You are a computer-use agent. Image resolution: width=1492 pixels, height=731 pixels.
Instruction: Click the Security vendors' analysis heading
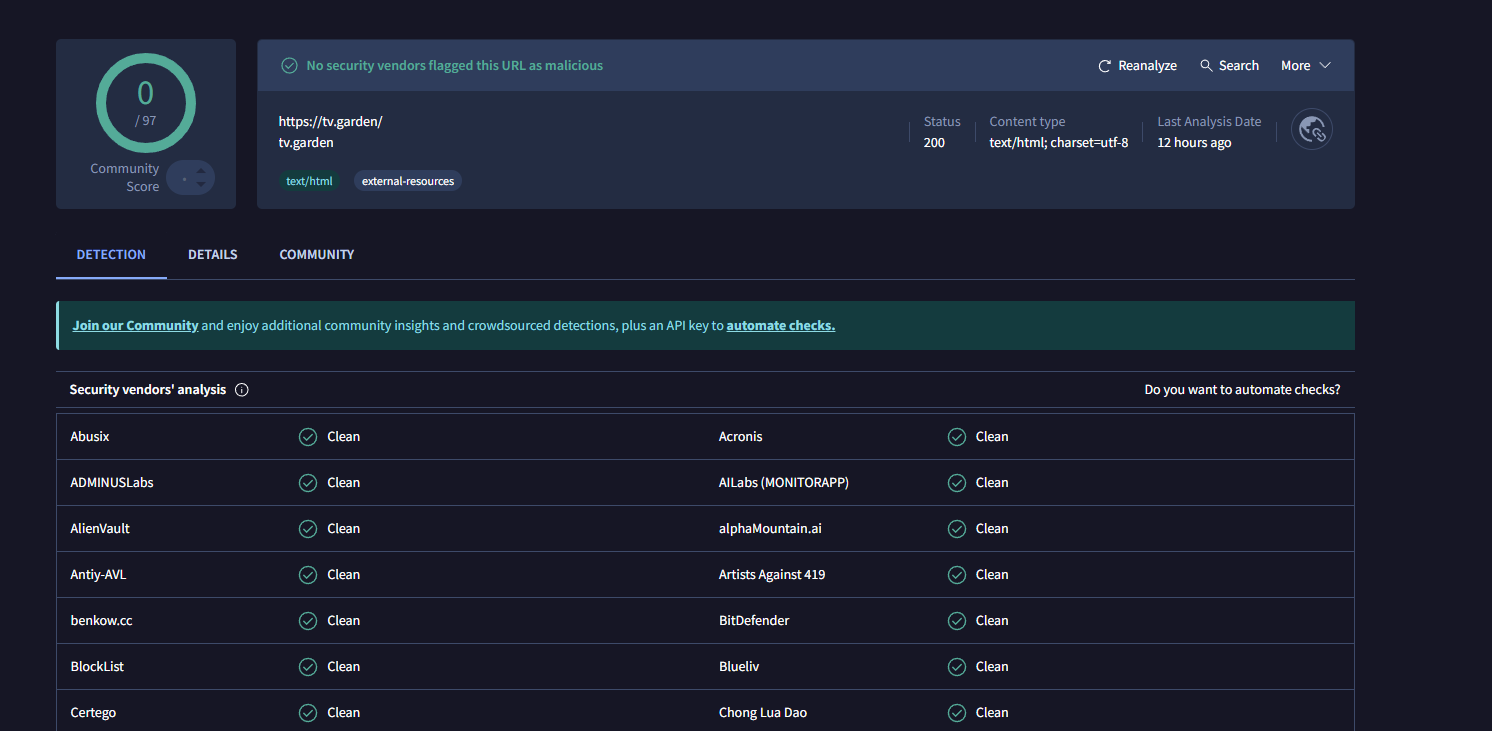(x=148, y=390)
